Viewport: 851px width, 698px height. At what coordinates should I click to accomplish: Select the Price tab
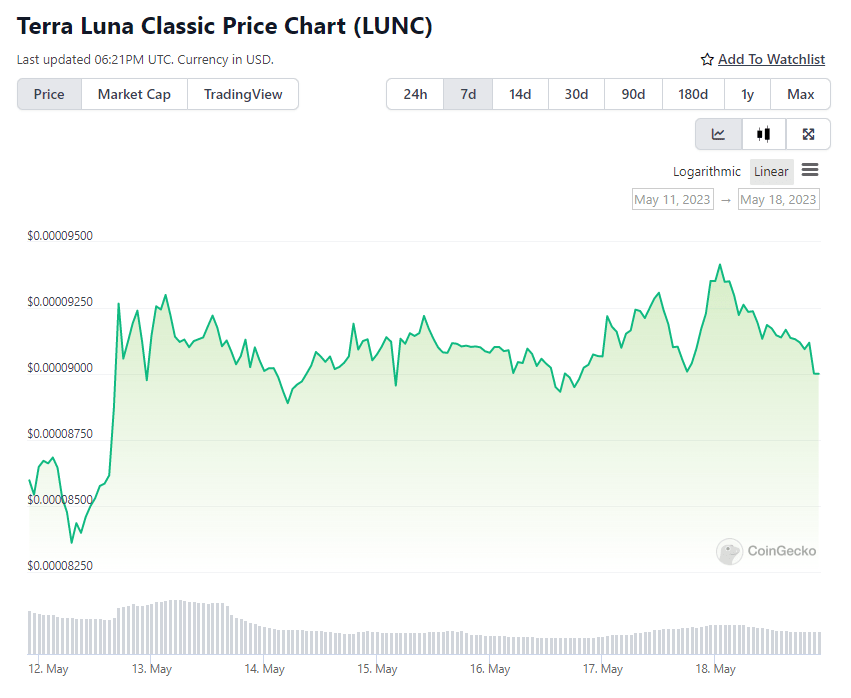(49, 94)
